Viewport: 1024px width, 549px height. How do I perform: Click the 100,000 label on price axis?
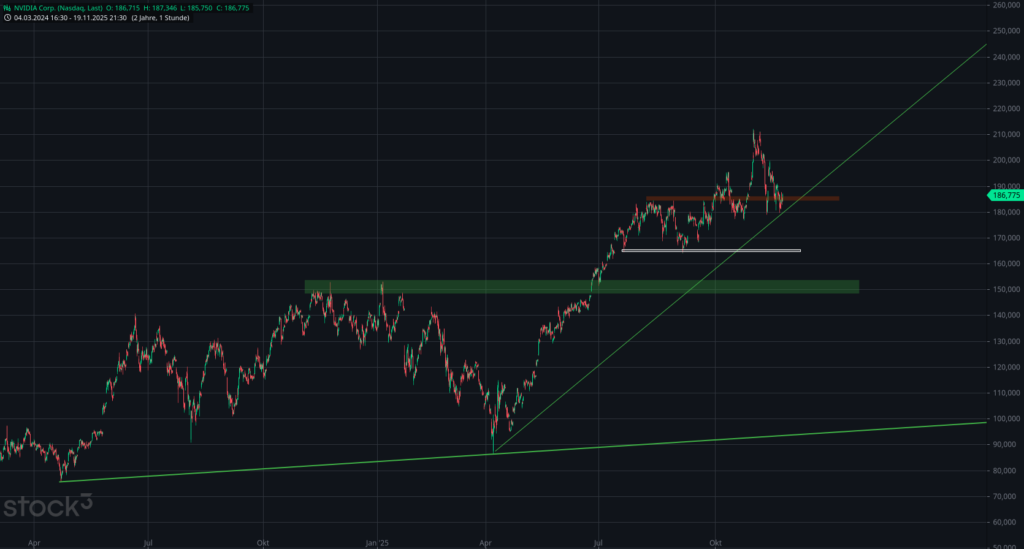click(x=1004, y=418)
